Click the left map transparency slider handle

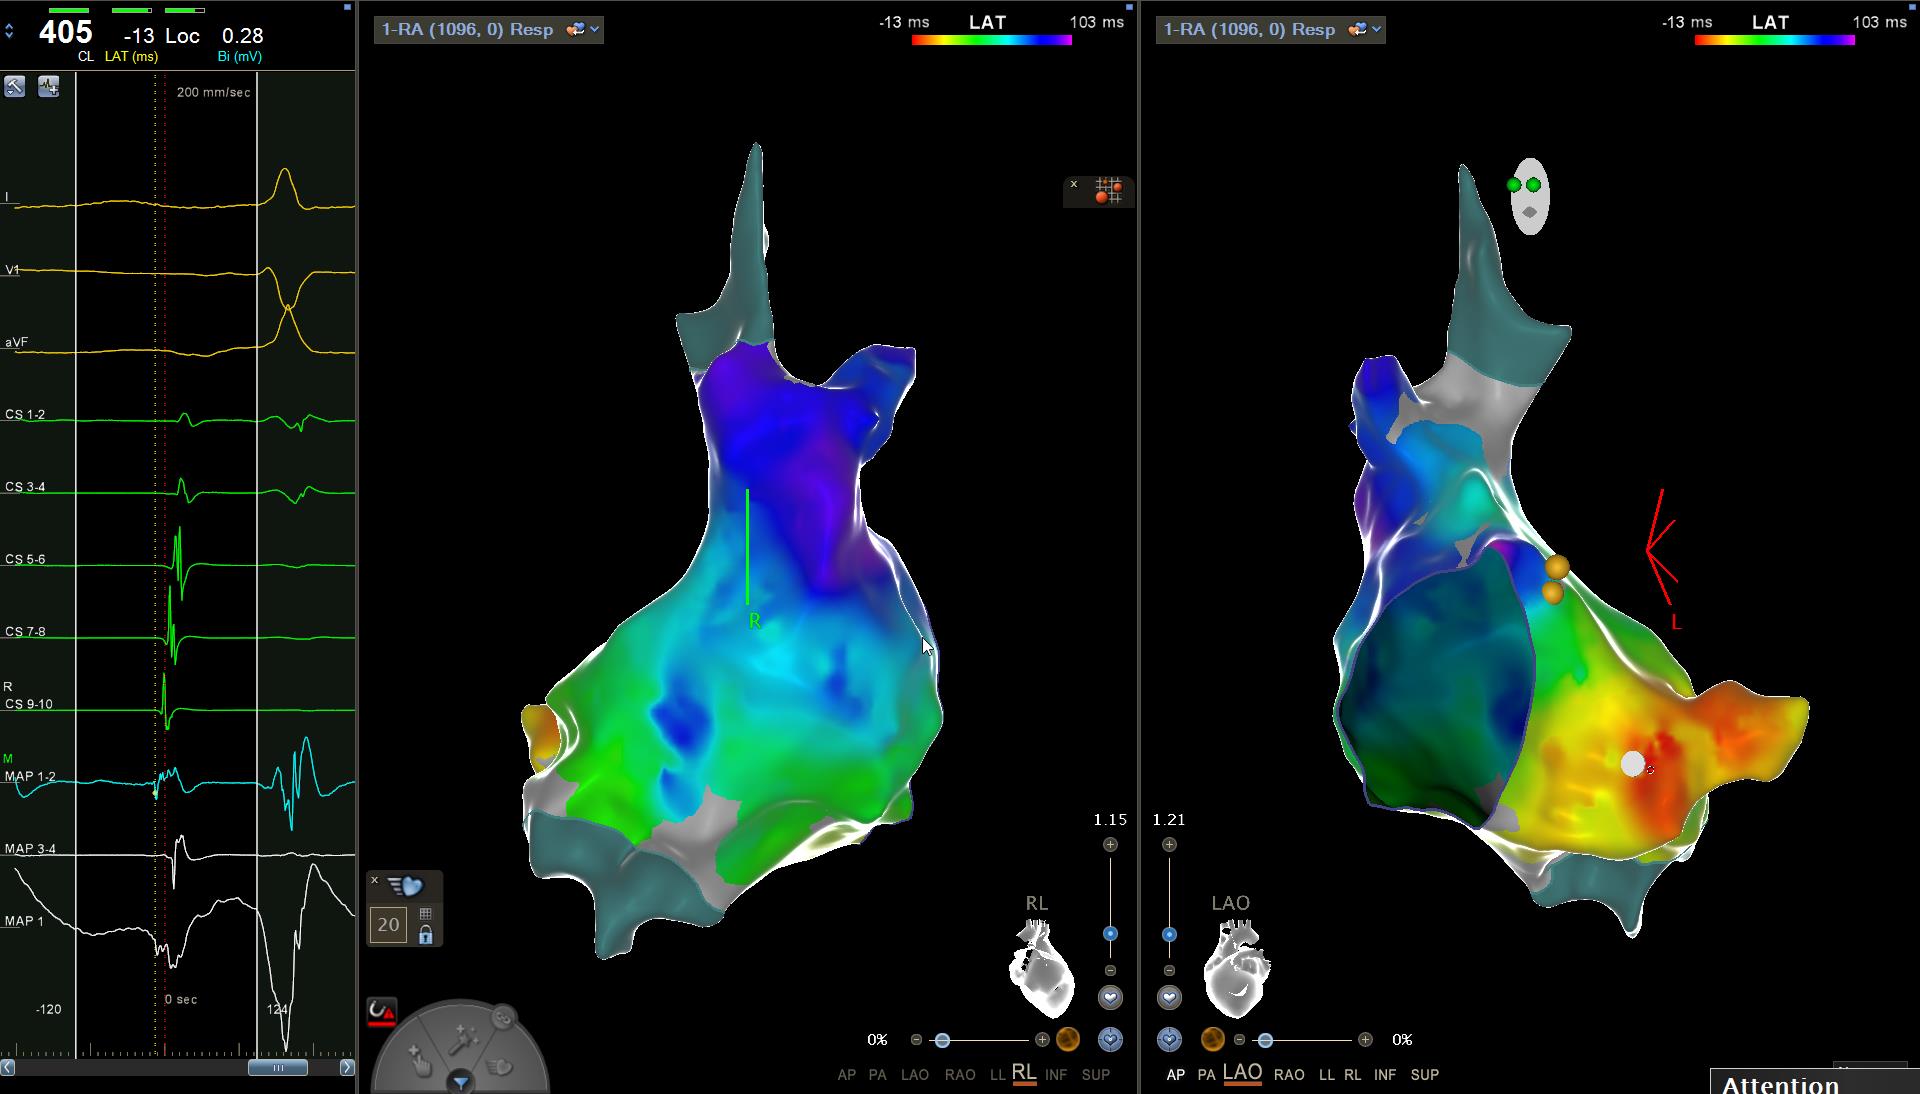(942, 1041)
